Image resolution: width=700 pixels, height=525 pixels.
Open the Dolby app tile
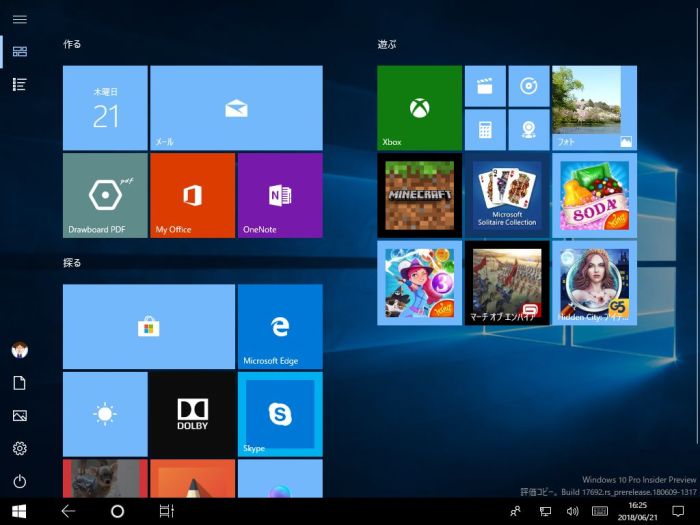click(x=192, y=413)
